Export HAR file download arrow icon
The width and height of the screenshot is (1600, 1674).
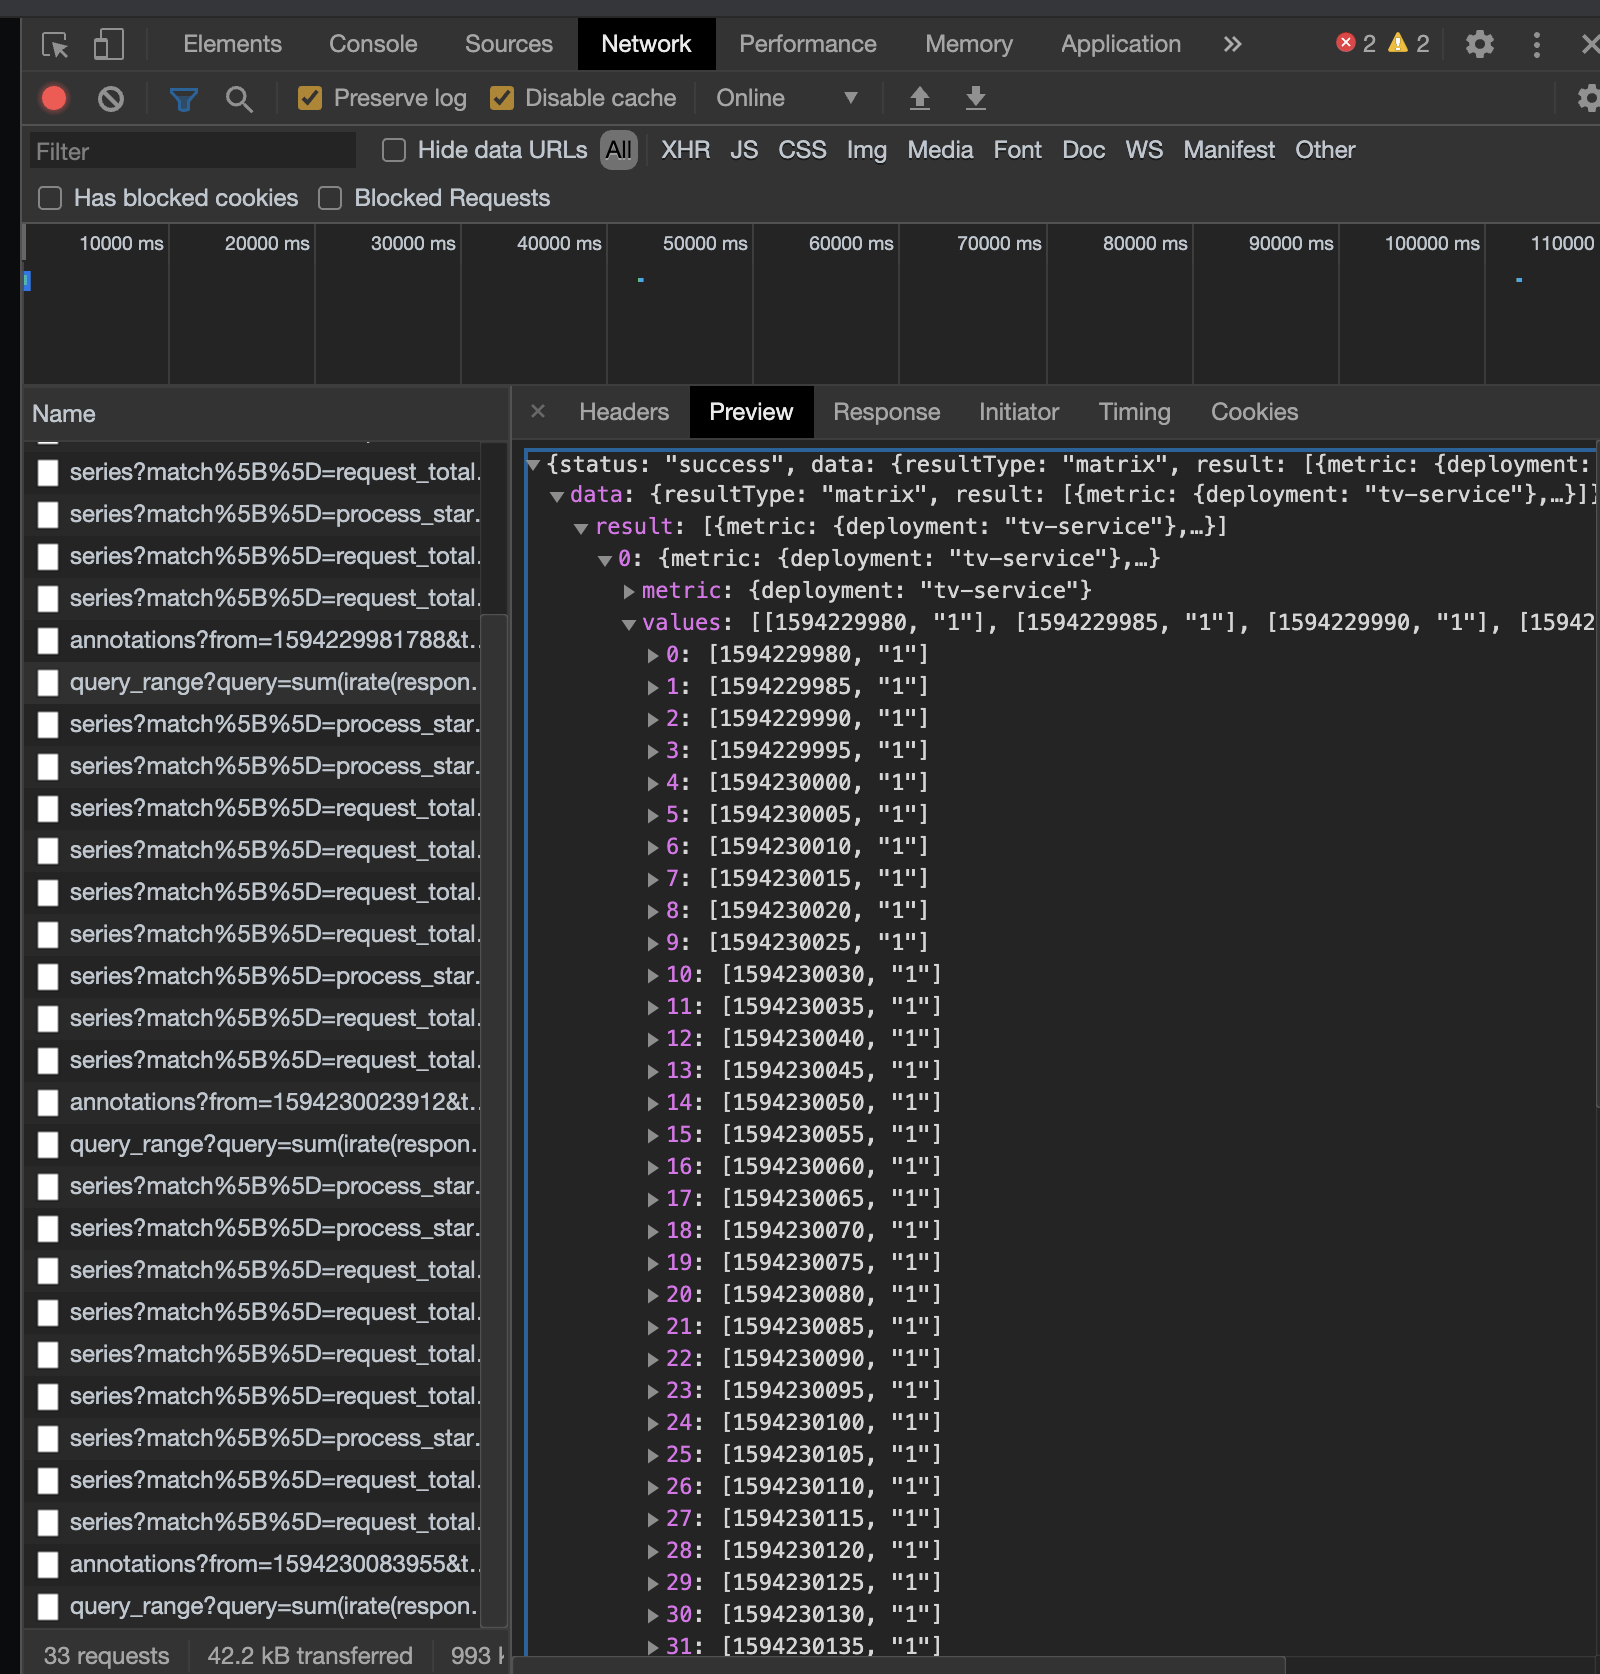pos(976,98)
